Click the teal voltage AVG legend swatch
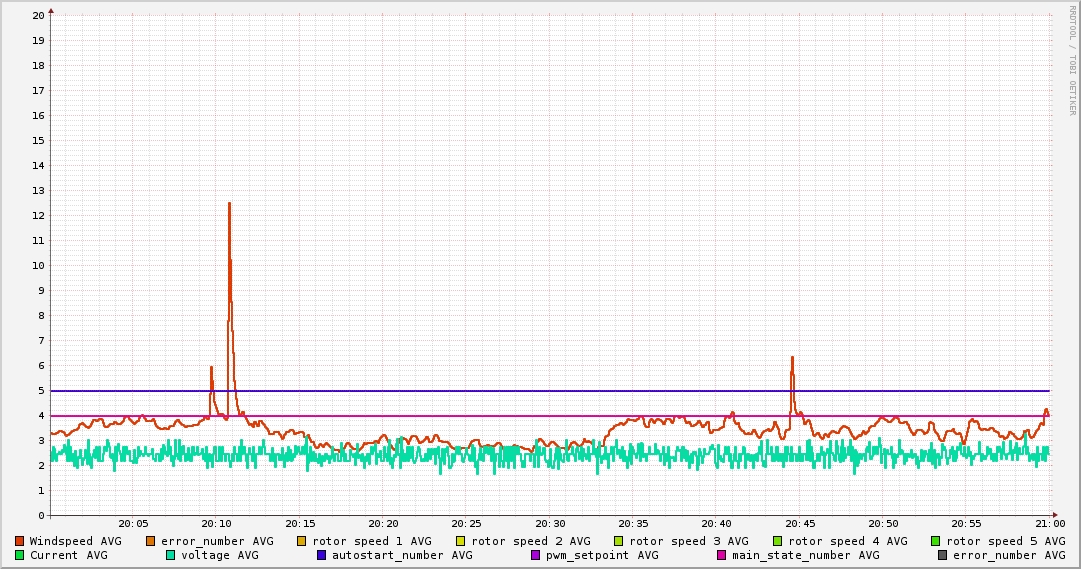Image resolution: width=1081 pixels, height=569 pixels. [171, 555]
